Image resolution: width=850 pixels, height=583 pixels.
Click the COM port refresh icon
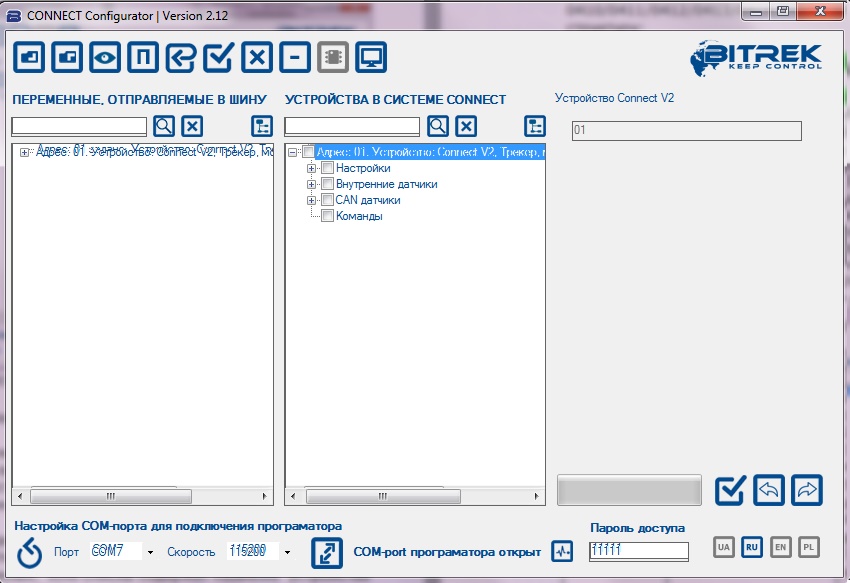click(30, 552)
